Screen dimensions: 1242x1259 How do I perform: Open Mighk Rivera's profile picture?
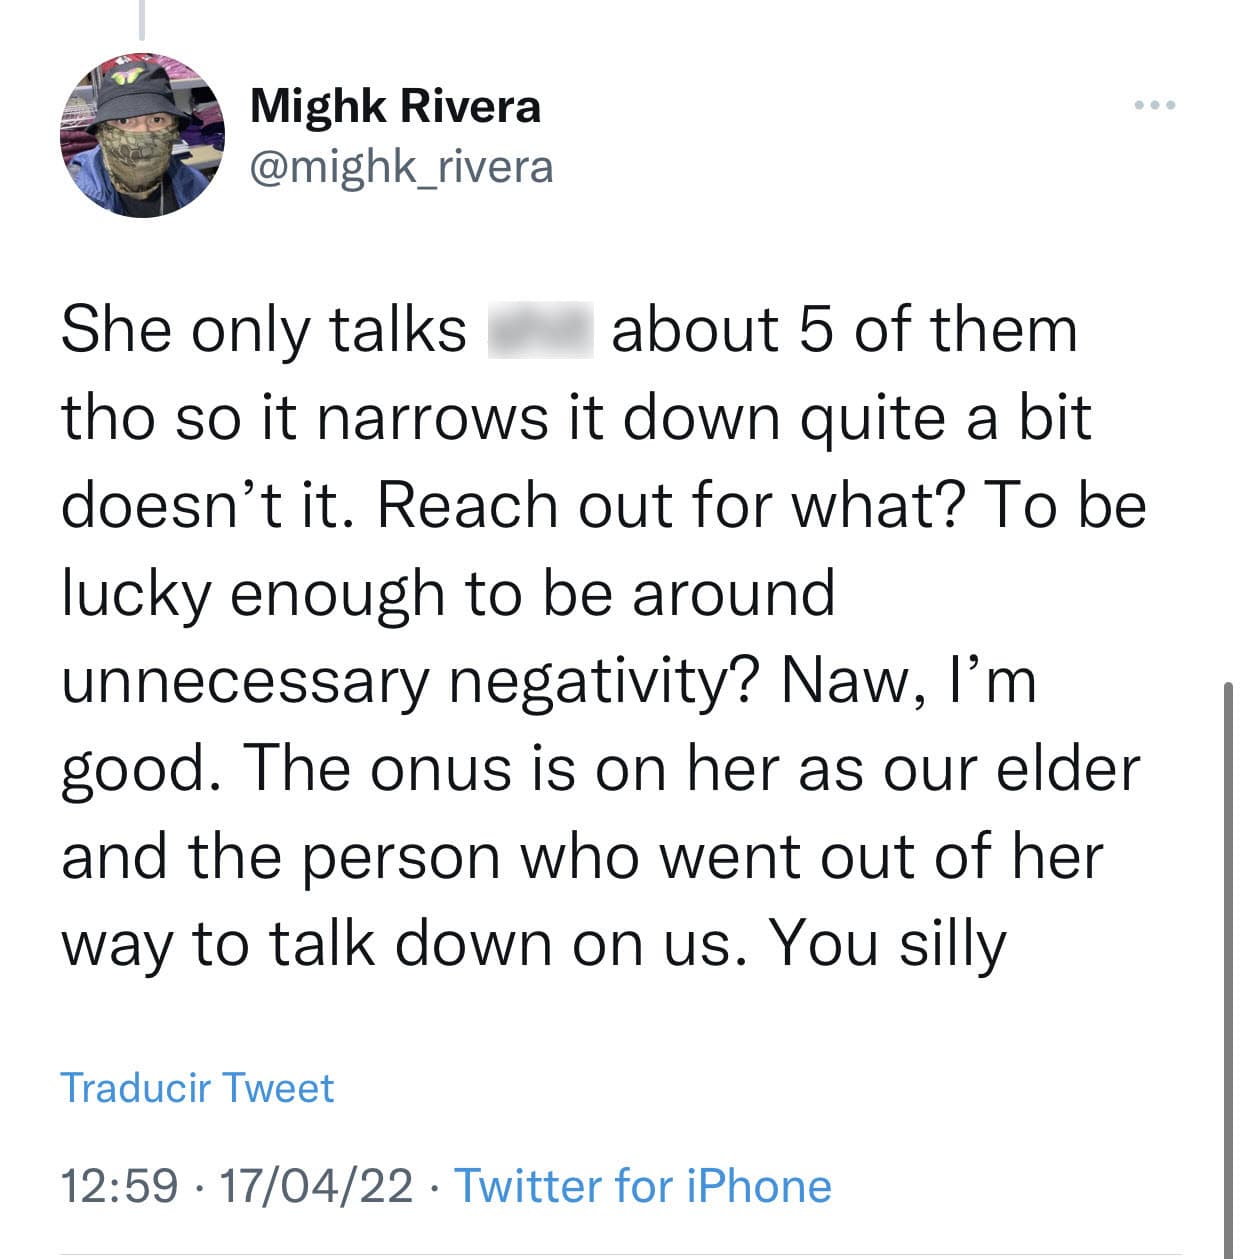click(x=142, y=135)
